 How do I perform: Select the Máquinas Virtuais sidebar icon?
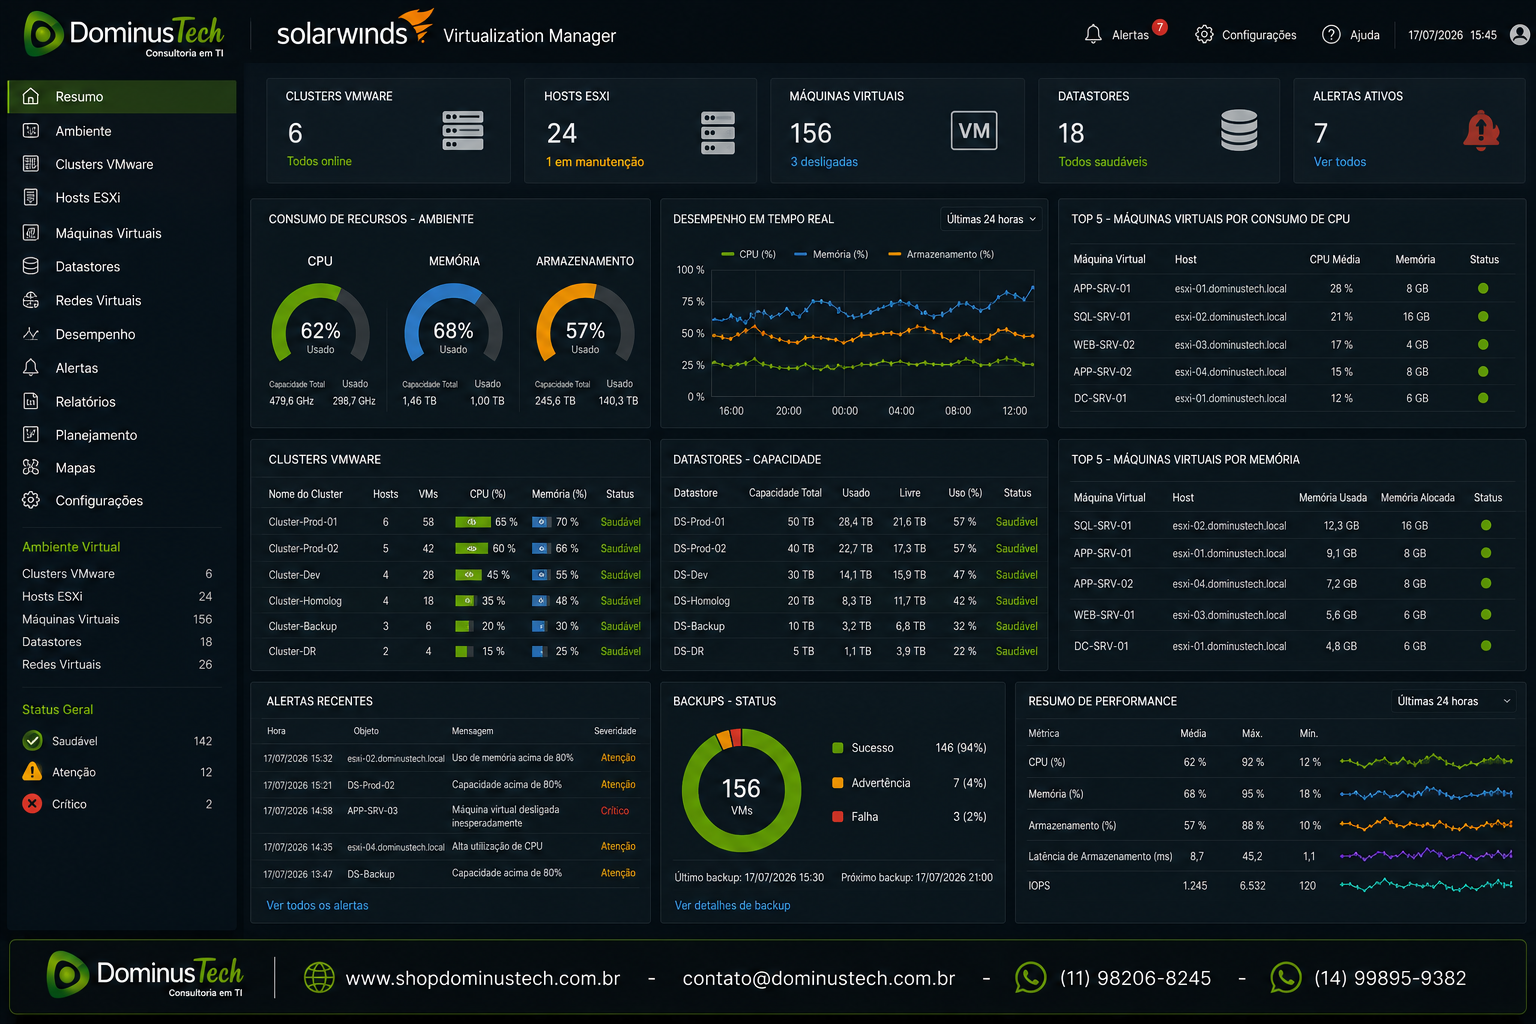click(x=31, y=232)
